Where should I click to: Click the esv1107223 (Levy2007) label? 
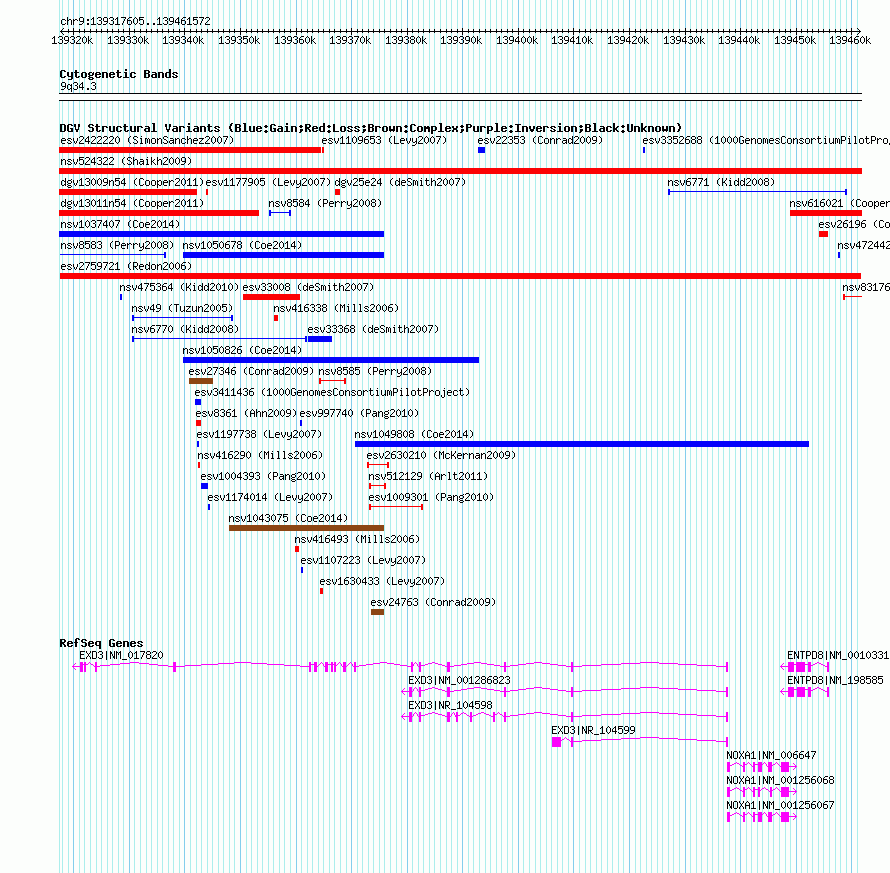click(363, 560)
